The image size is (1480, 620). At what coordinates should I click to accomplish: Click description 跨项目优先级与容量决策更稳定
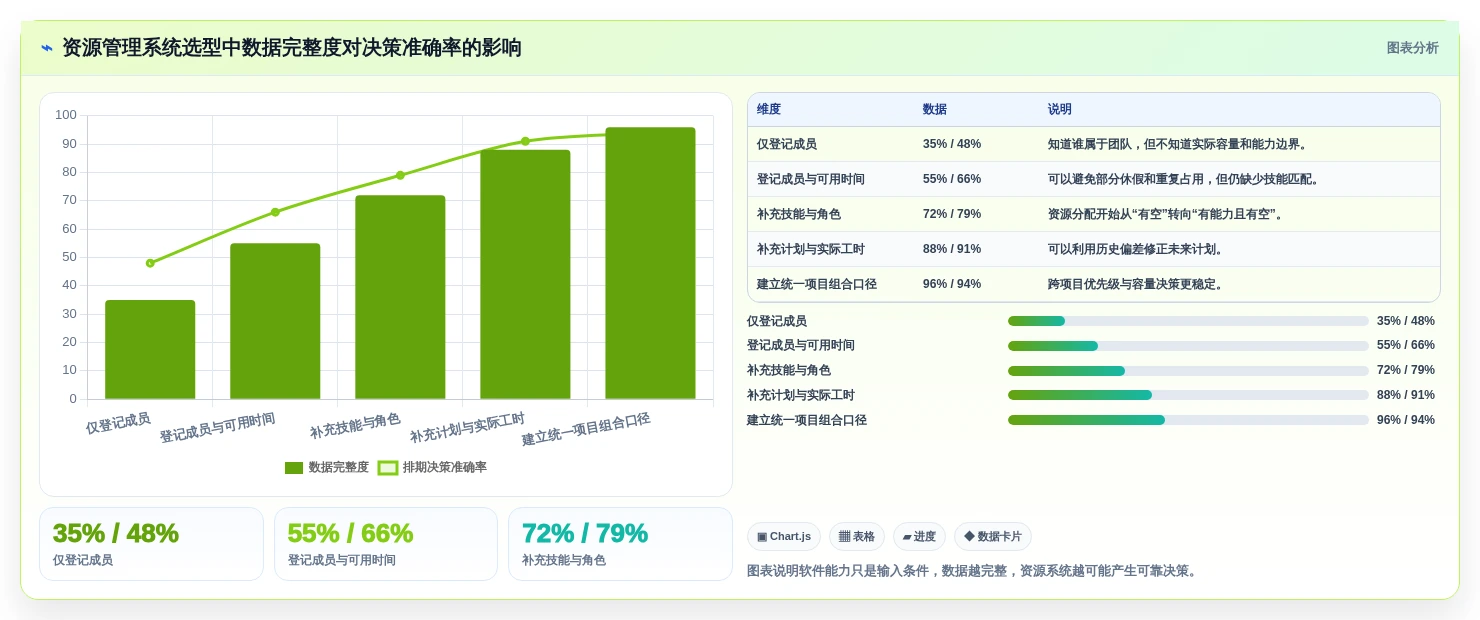(x=1136, y=284)
